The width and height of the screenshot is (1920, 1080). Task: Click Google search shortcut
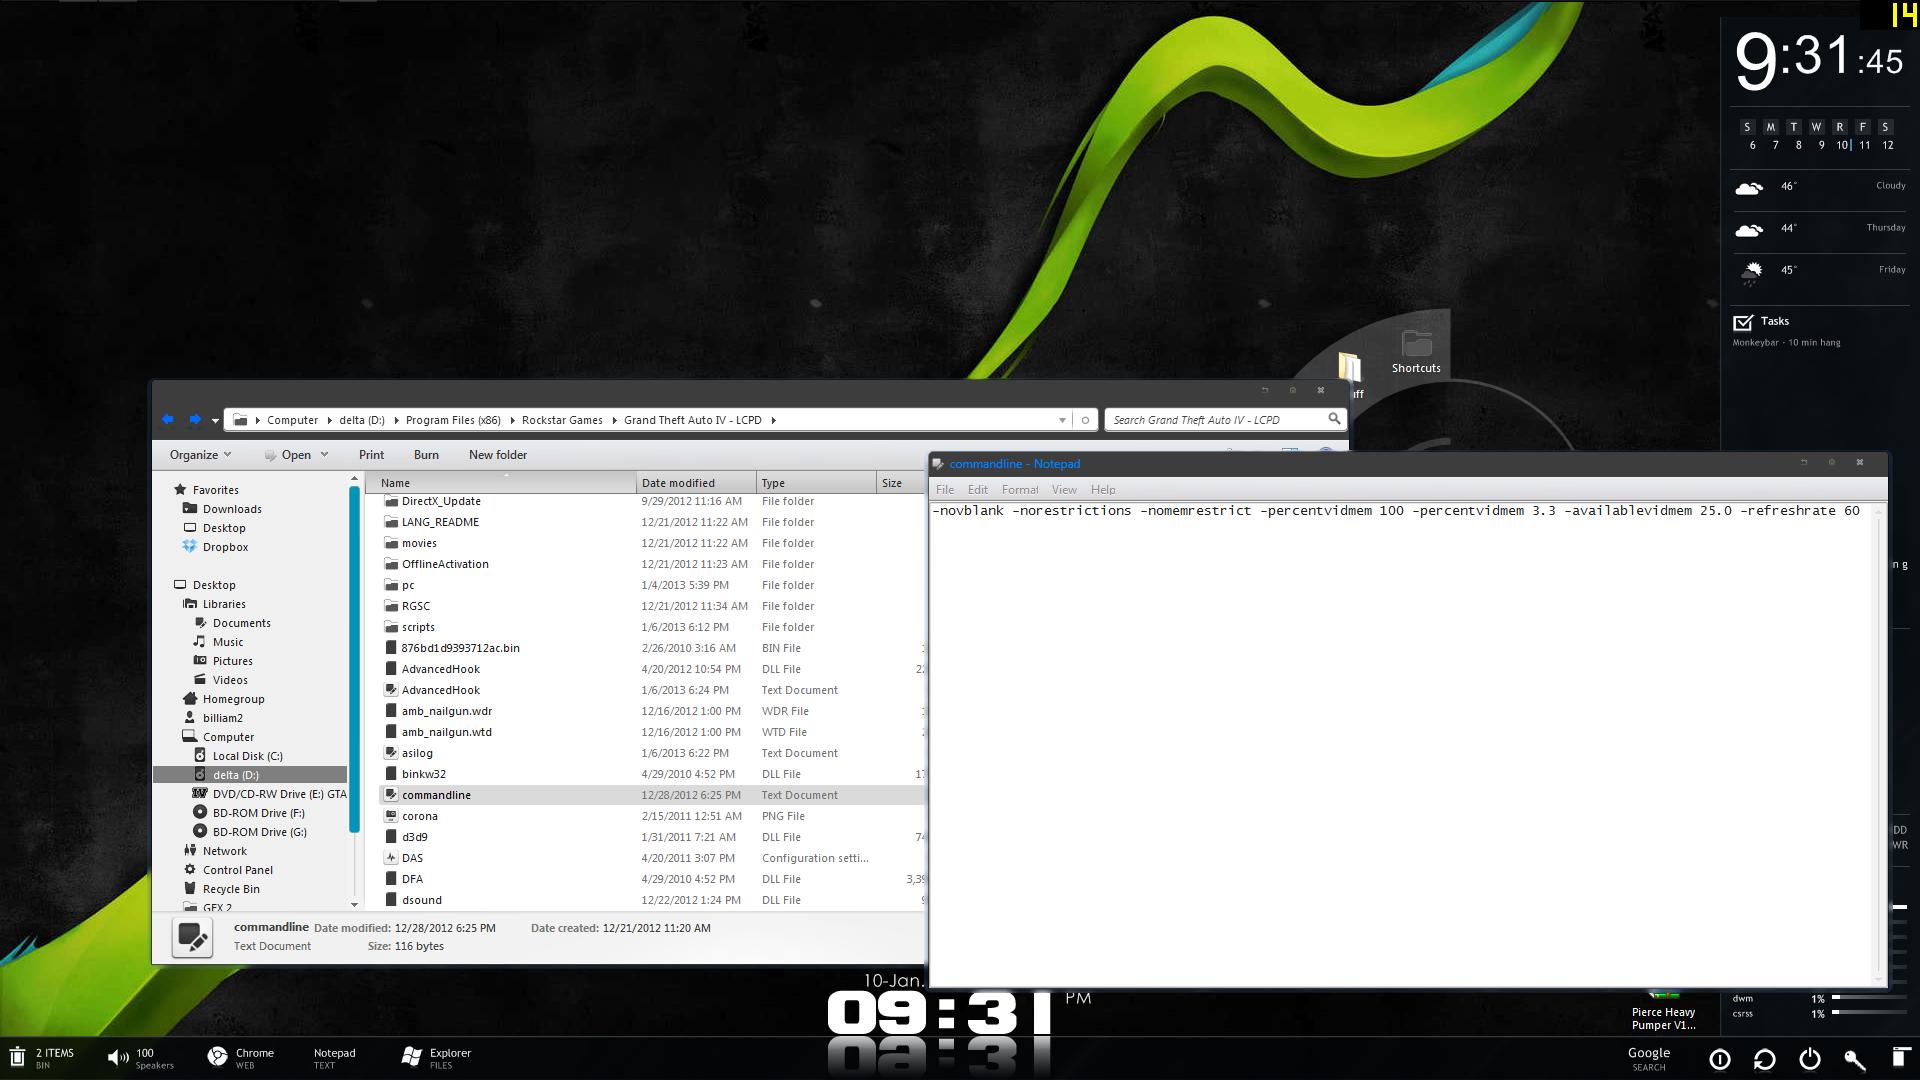pyautogui.click(x=1649, y=1058)
